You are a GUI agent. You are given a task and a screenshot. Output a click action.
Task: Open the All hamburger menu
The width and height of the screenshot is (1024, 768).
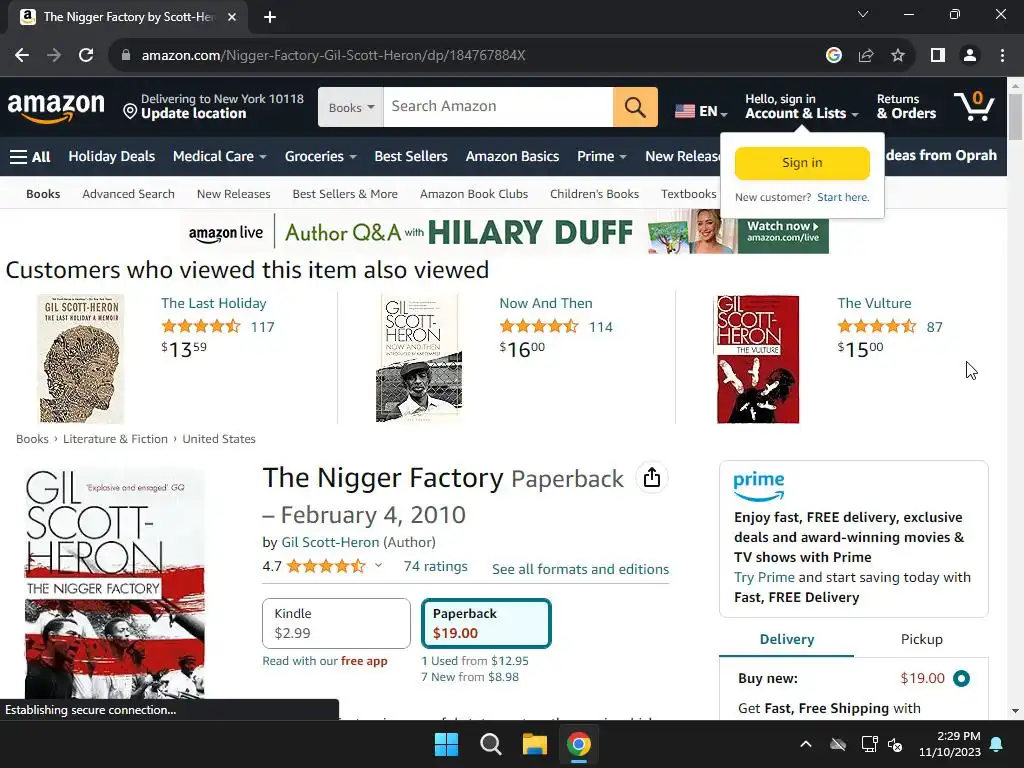click(x=30, y=157)
